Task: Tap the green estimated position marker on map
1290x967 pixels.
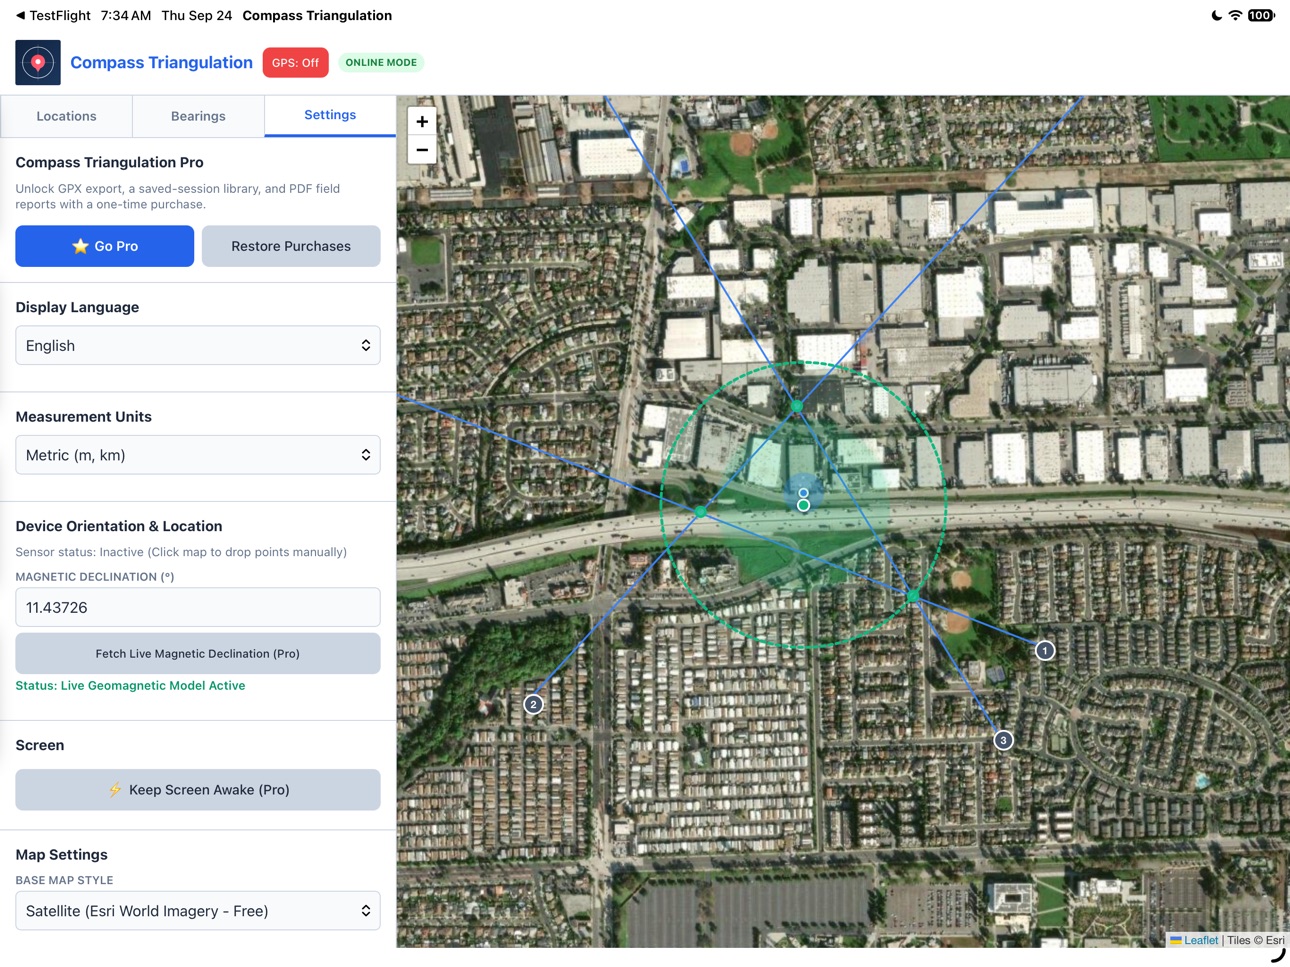Action: point(803,506)
